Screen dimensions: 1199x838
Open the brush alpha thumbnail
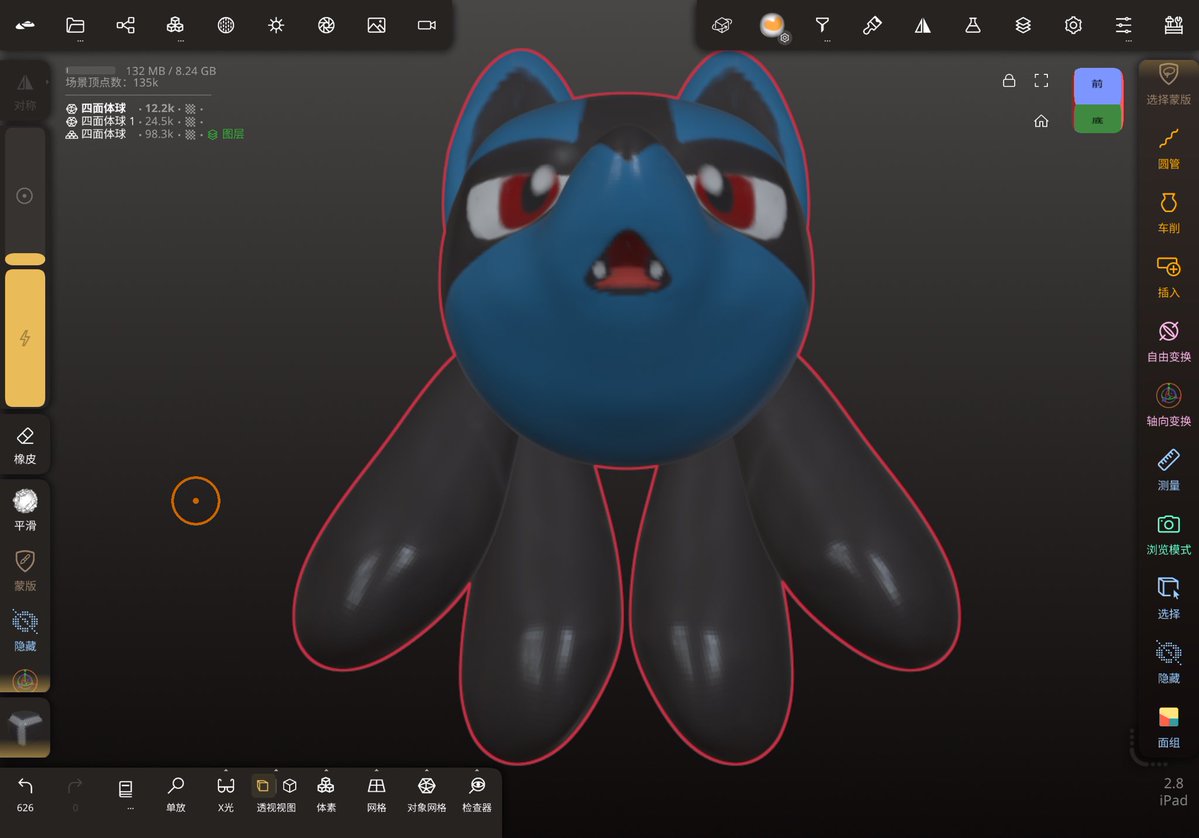point(24,726)
